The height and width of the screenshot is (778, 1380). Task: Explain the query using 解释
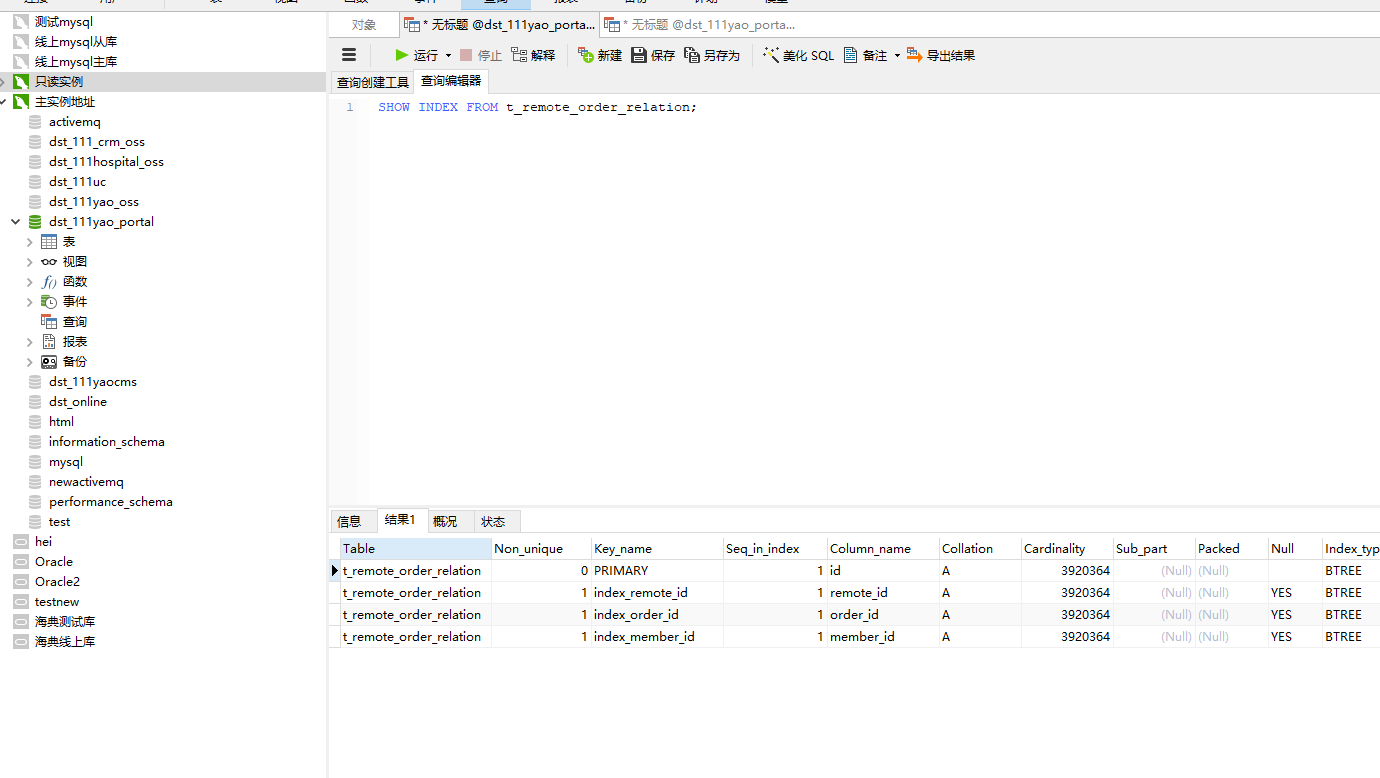[533, 55]
